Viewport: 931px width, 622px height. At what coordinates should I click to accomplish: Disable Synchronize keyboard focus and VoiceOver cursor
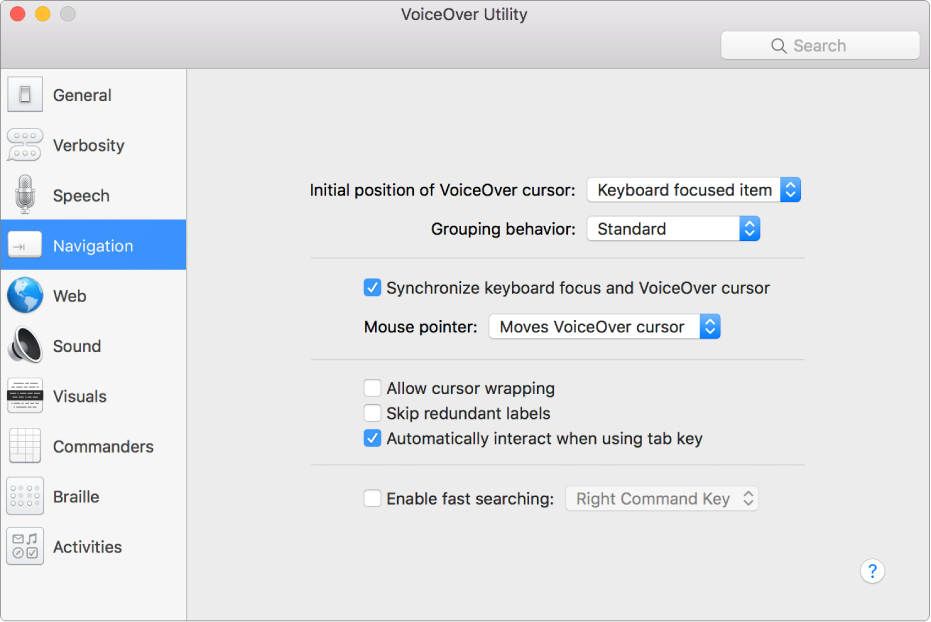(372, 288)
